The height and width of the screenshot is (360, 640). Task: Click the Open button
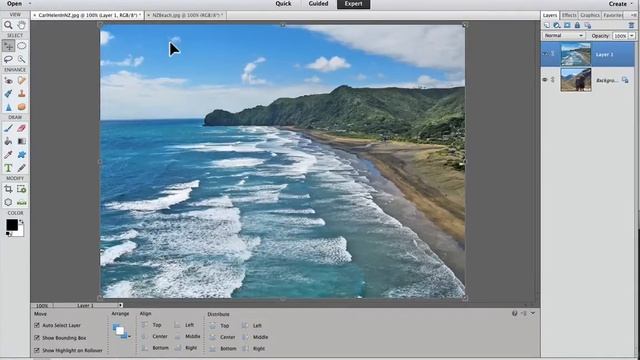pyautogui.click(x=15, y=4)
